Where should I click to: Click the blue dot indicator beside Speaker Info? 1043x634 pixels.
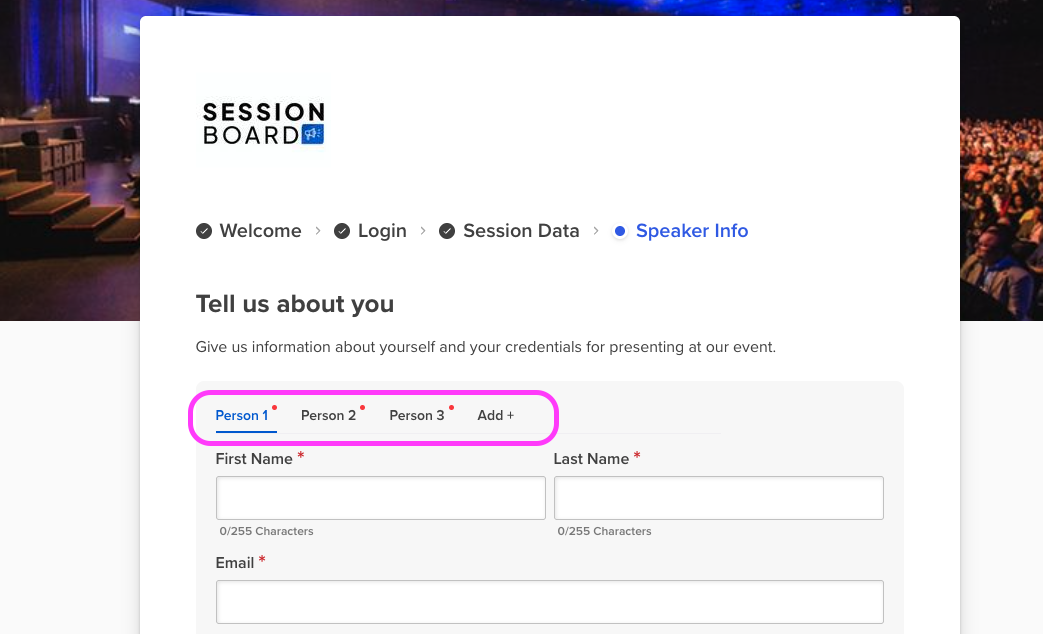(620, 230)
